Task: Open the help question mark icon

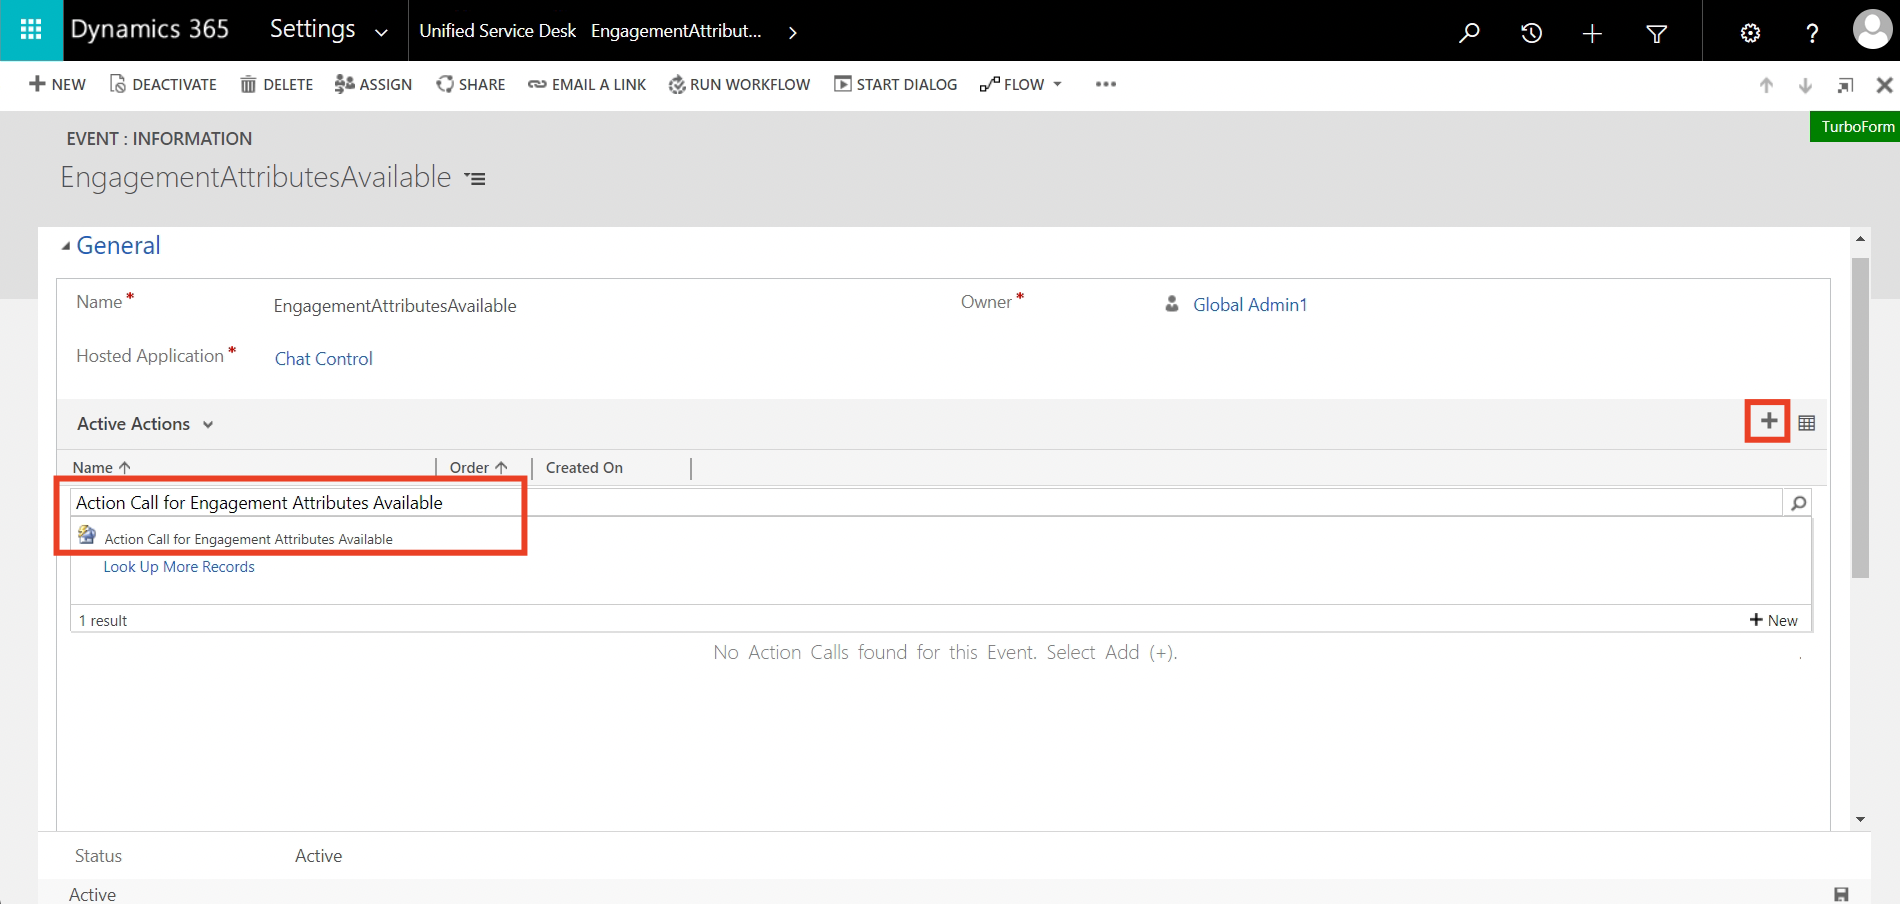Action: tap(1812, 33)
